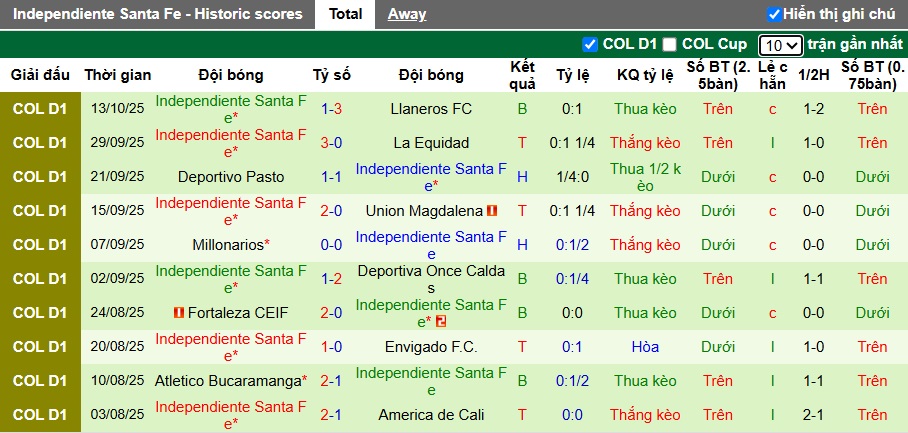The height and width of the screenshot is (433, 908).
Task: Click the red card badge on the 24/08/25 away team
Action: (440, 321)
